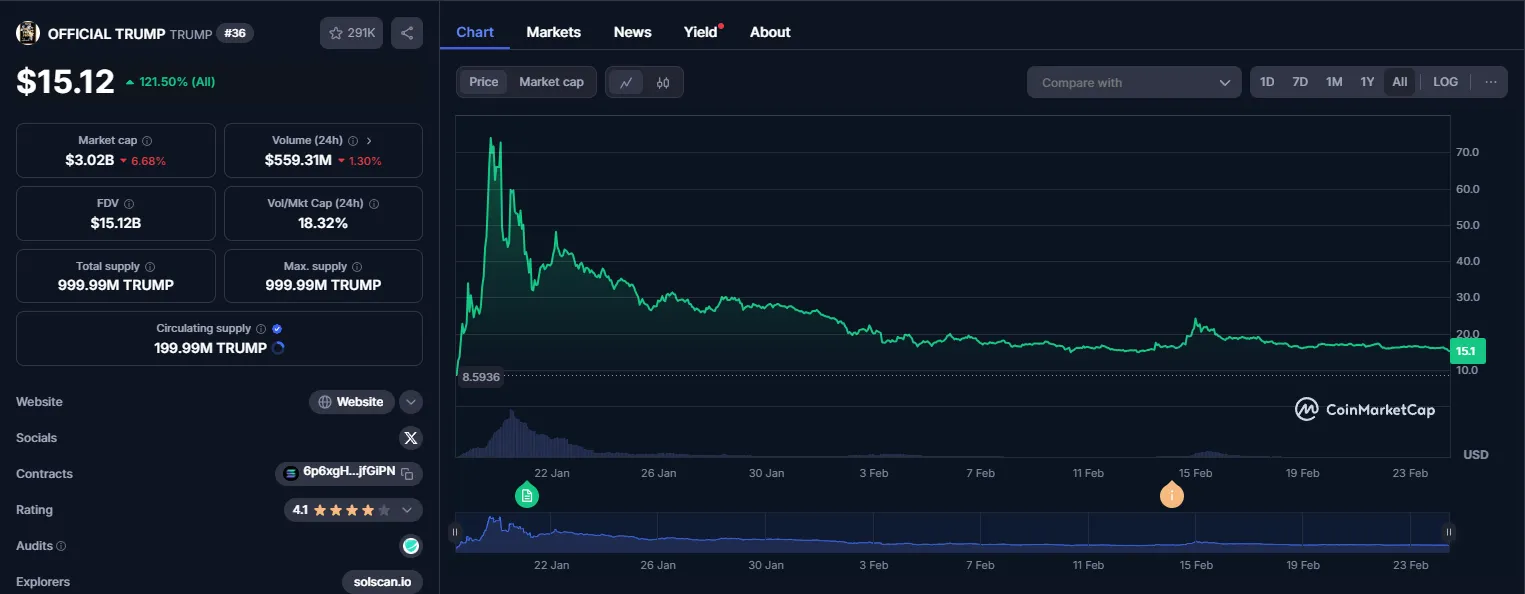Click the left range slider handle
1525x594 pixels.
coord(456,533)
